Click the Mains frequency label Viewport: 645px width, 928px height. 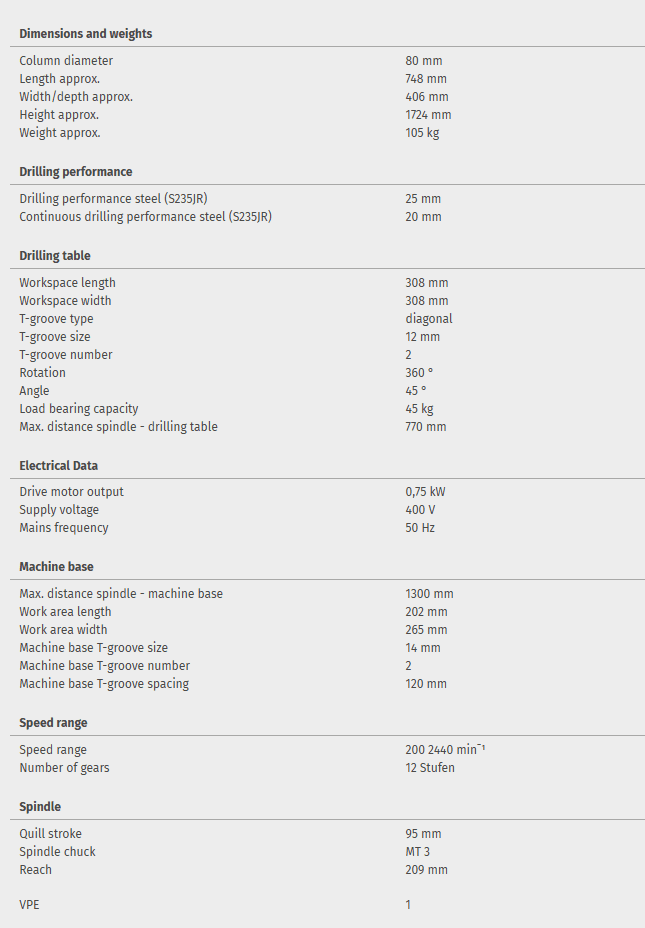coord(64,528)
